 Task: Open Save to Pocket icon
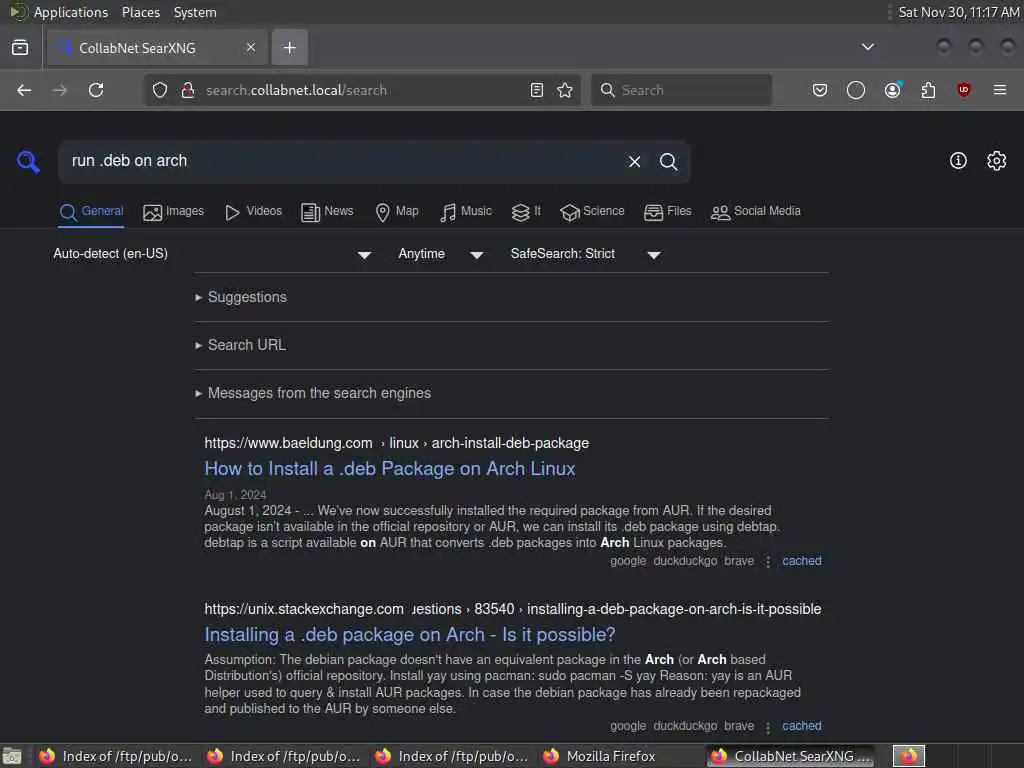point(820,90)
